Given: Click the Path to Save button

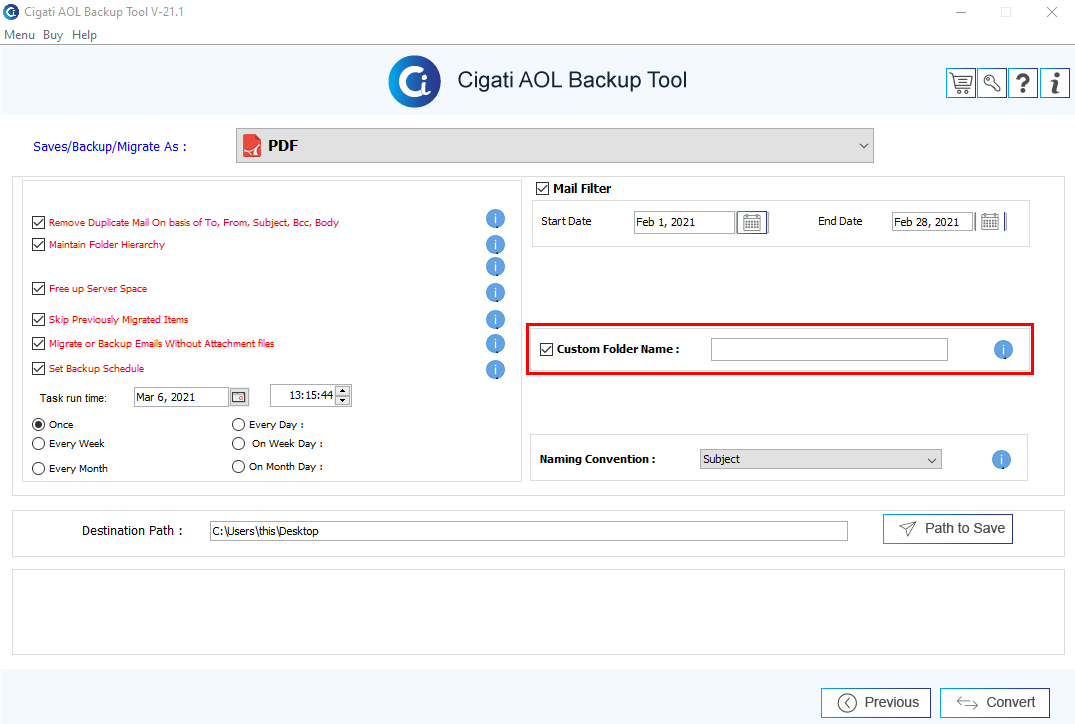Looking at the screenshot, I should pyautogui.click(x=947, y=529).
